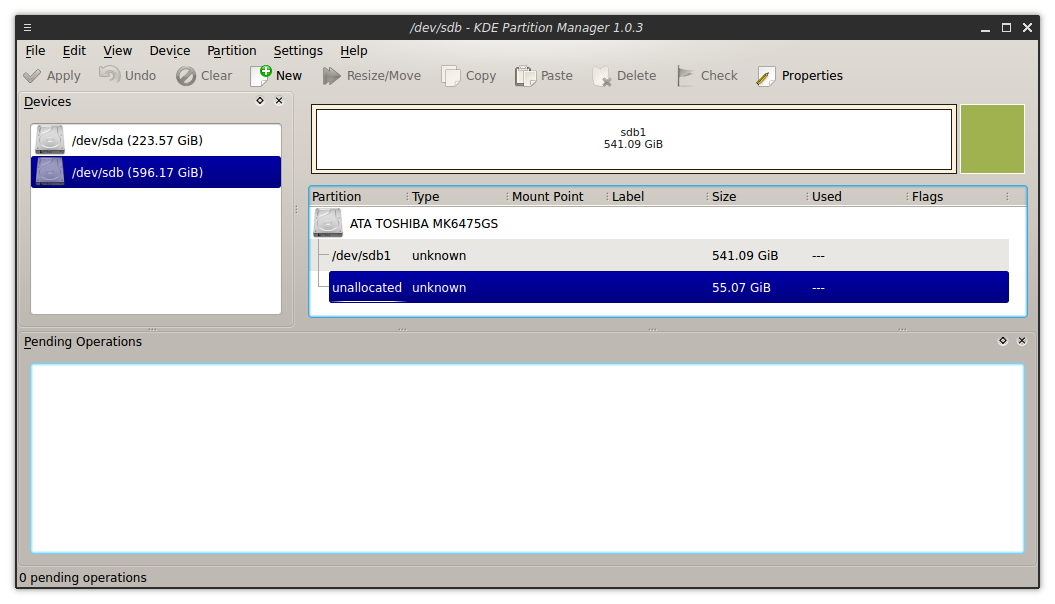Click the 541.09 GiB size cell
This screenshot has height=604, width=1055.
(745, 256)
